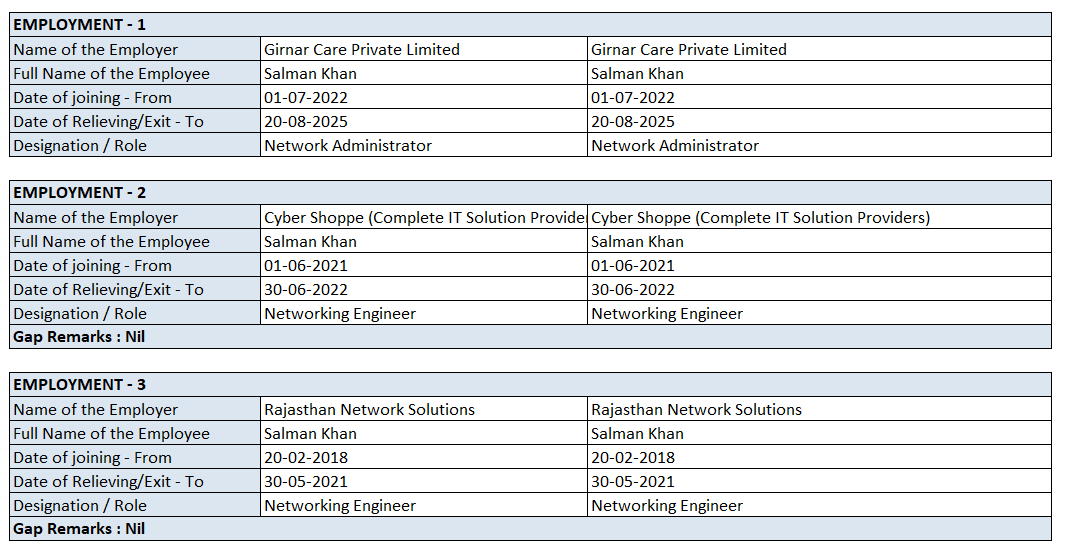Viewport: 1068px width, 551px height.
Task: Click 'Date of joining - From' label in Employment 2
Action: point(92,265)
